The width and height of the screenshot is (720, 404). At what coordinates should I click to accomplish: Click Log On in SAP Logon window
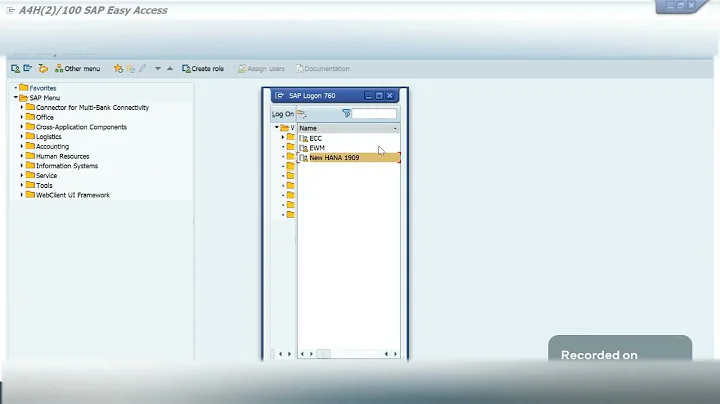click(x=283, y=114)
